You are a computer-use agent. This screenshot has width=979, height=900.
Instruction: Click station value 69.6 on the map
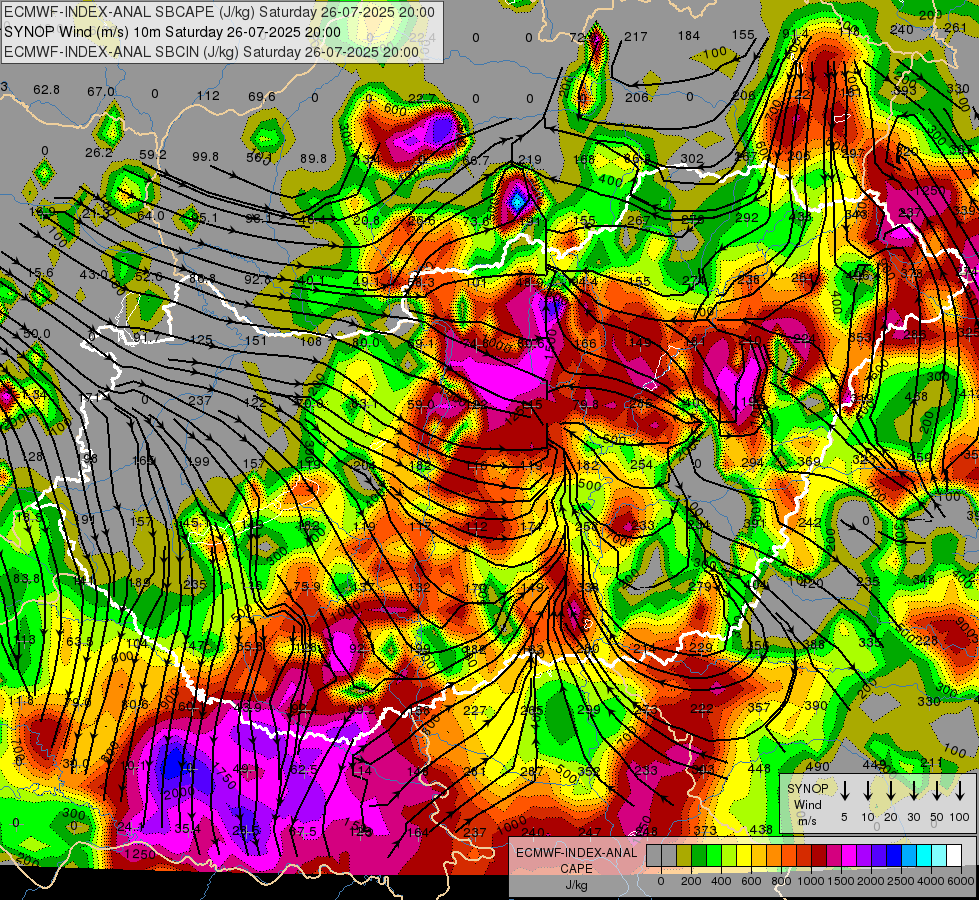click(x=262, y=96)
